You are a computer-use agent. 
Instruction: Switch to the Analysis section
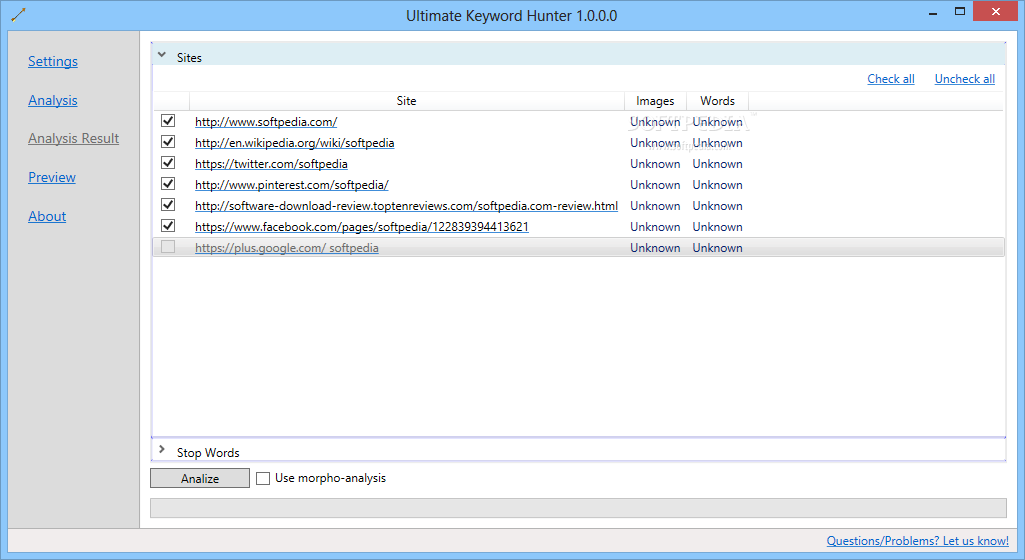tap(53, 101)
